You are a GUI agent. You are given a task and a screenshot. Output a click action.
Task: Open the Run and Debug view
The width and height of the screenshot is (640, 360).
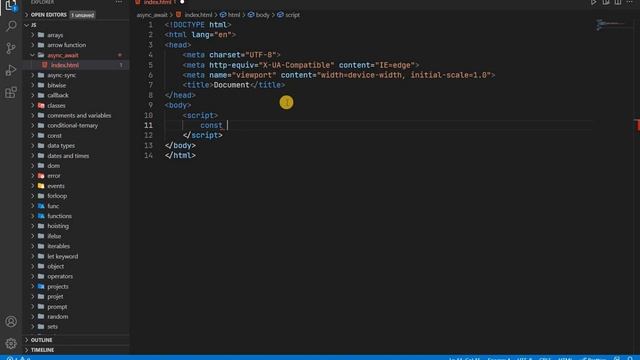point(11,70)
